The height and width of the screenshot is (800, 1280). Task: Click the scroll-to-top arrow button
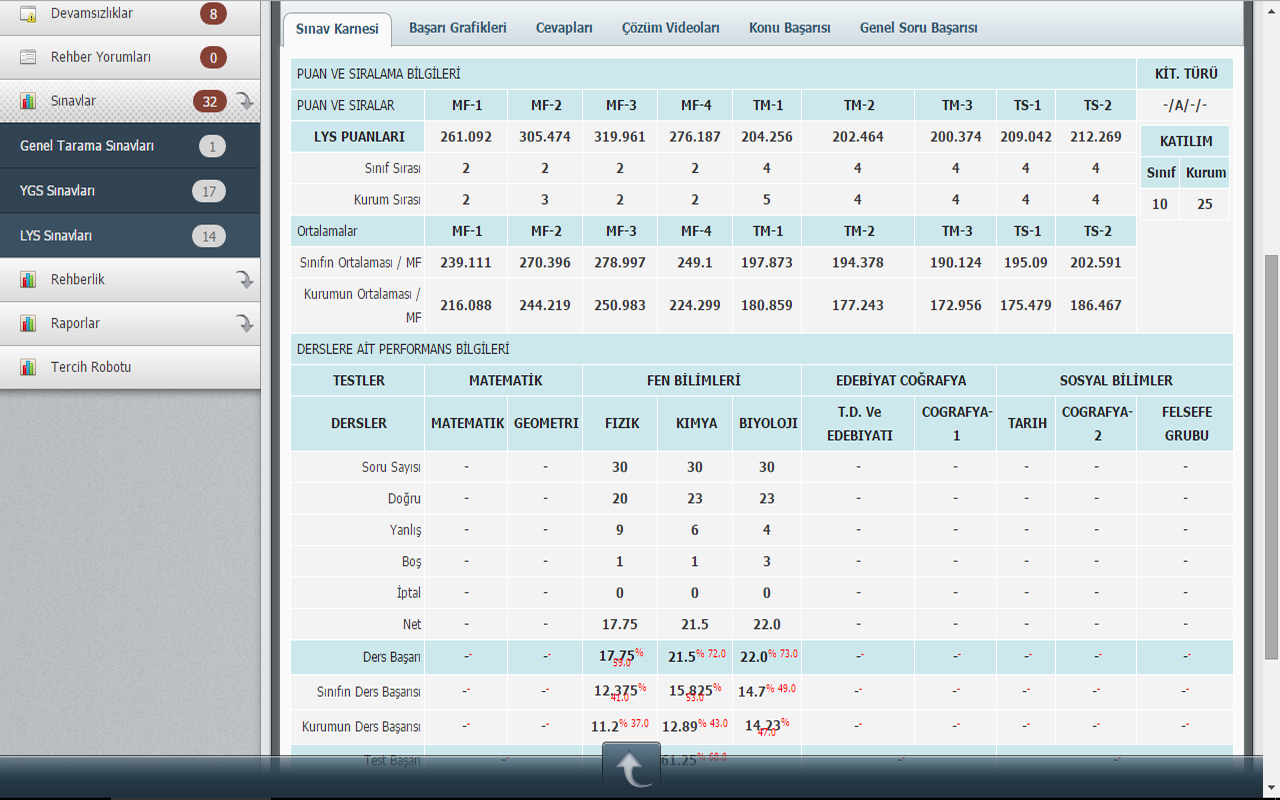coord(631,770)
